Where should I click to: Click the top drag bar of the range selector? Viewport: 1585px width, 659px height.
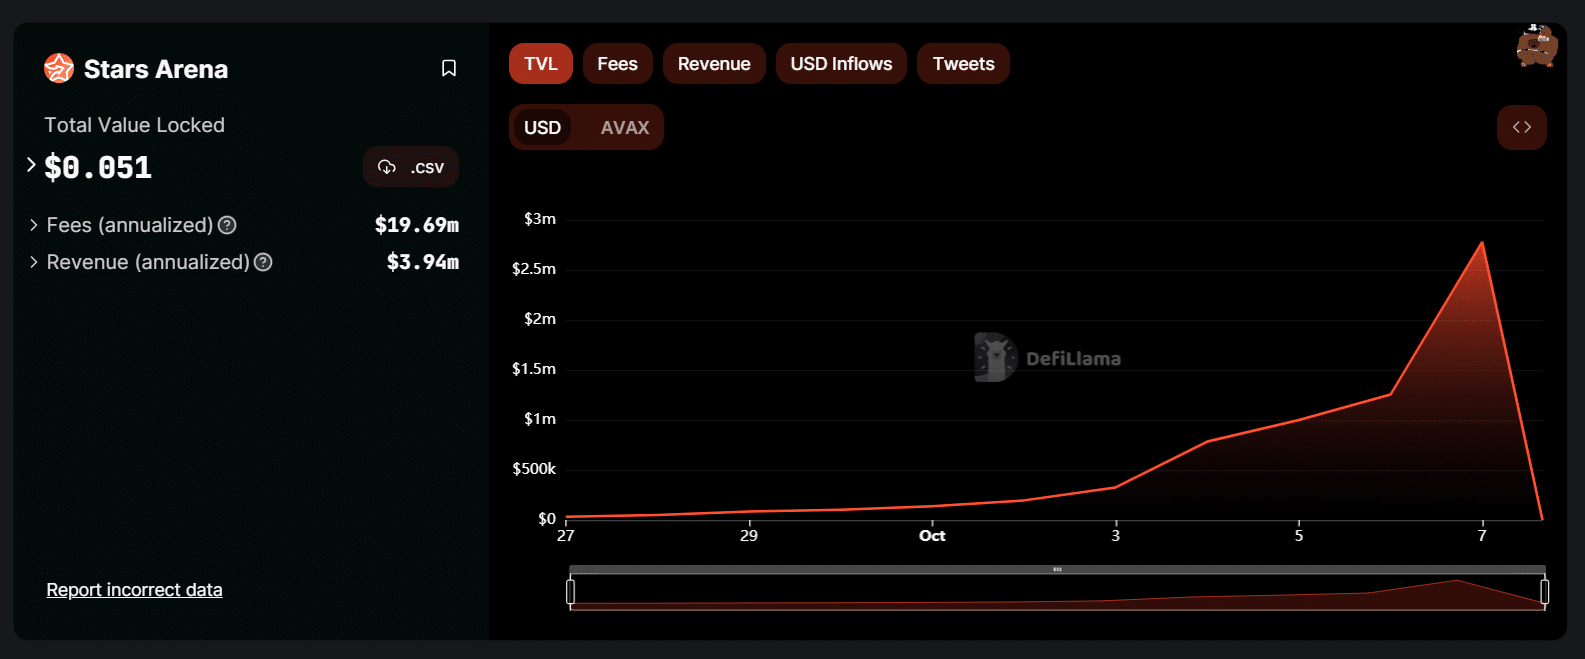[1057, 569]
